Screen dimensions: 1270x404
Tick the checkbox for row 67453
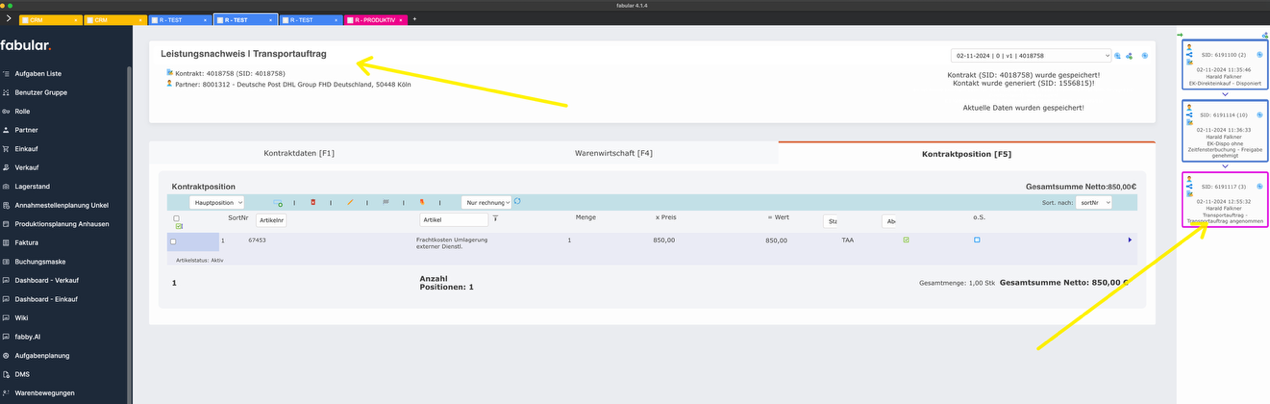pyautogui.click(x=173, y=241)
